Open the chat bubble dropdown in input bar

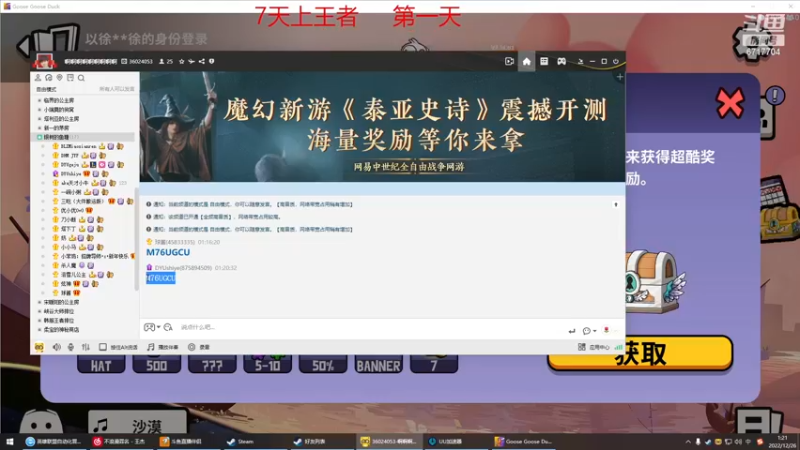(x=589, y=331)
